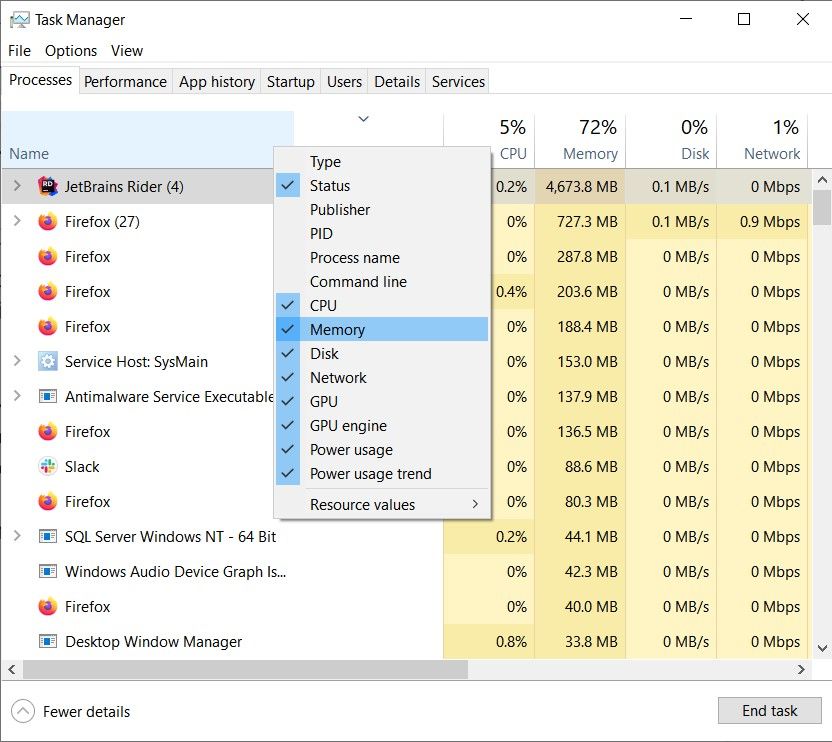Open the Options menu
Viewport: 832px width, 742px height.
click(x=71, y=50)
